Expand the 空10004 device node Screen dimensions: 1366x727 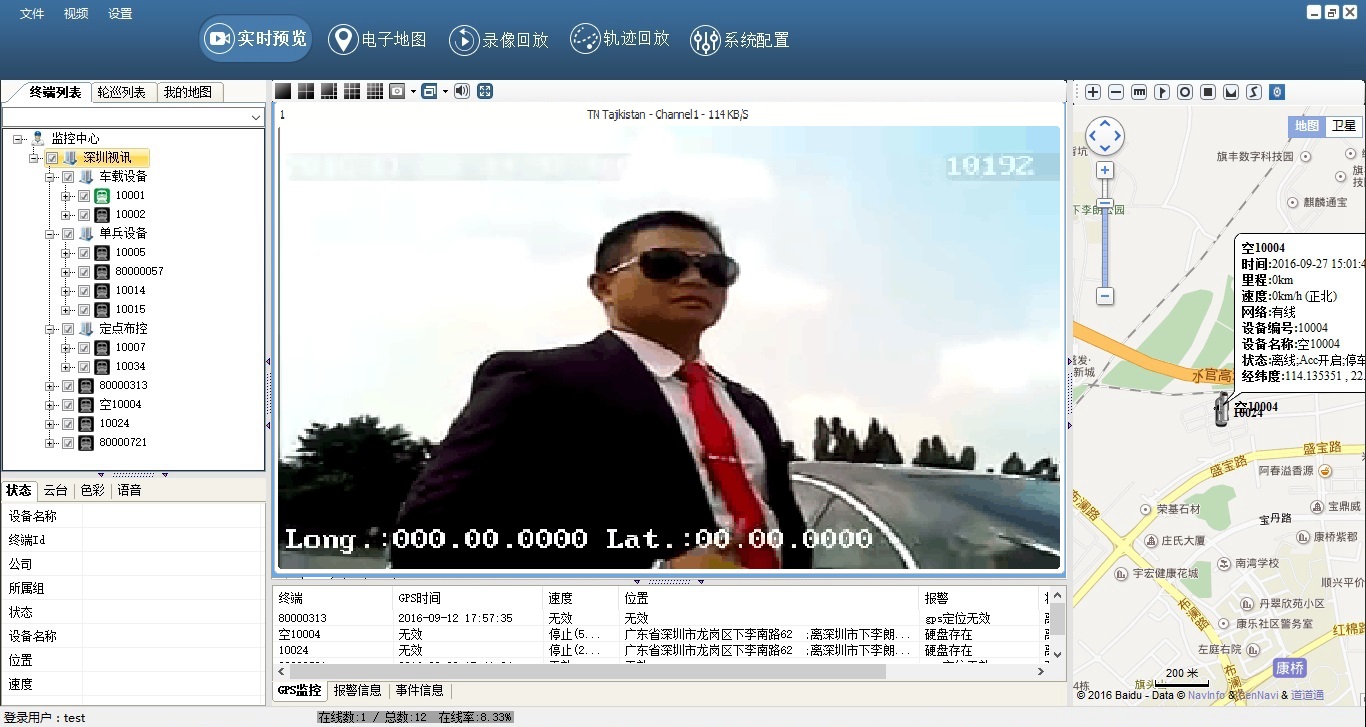pyautogui.click(x=50, y=405)
